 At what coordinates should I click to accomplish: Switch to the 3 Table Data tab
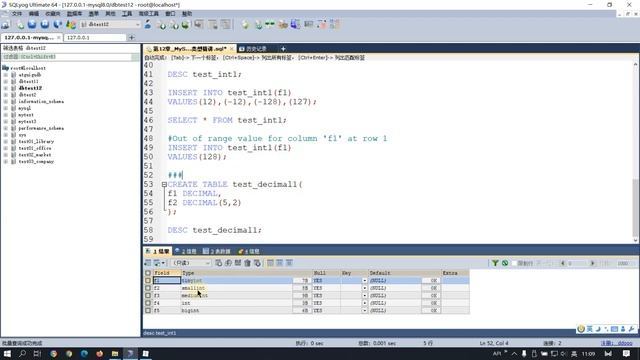(x=216, y=251)
